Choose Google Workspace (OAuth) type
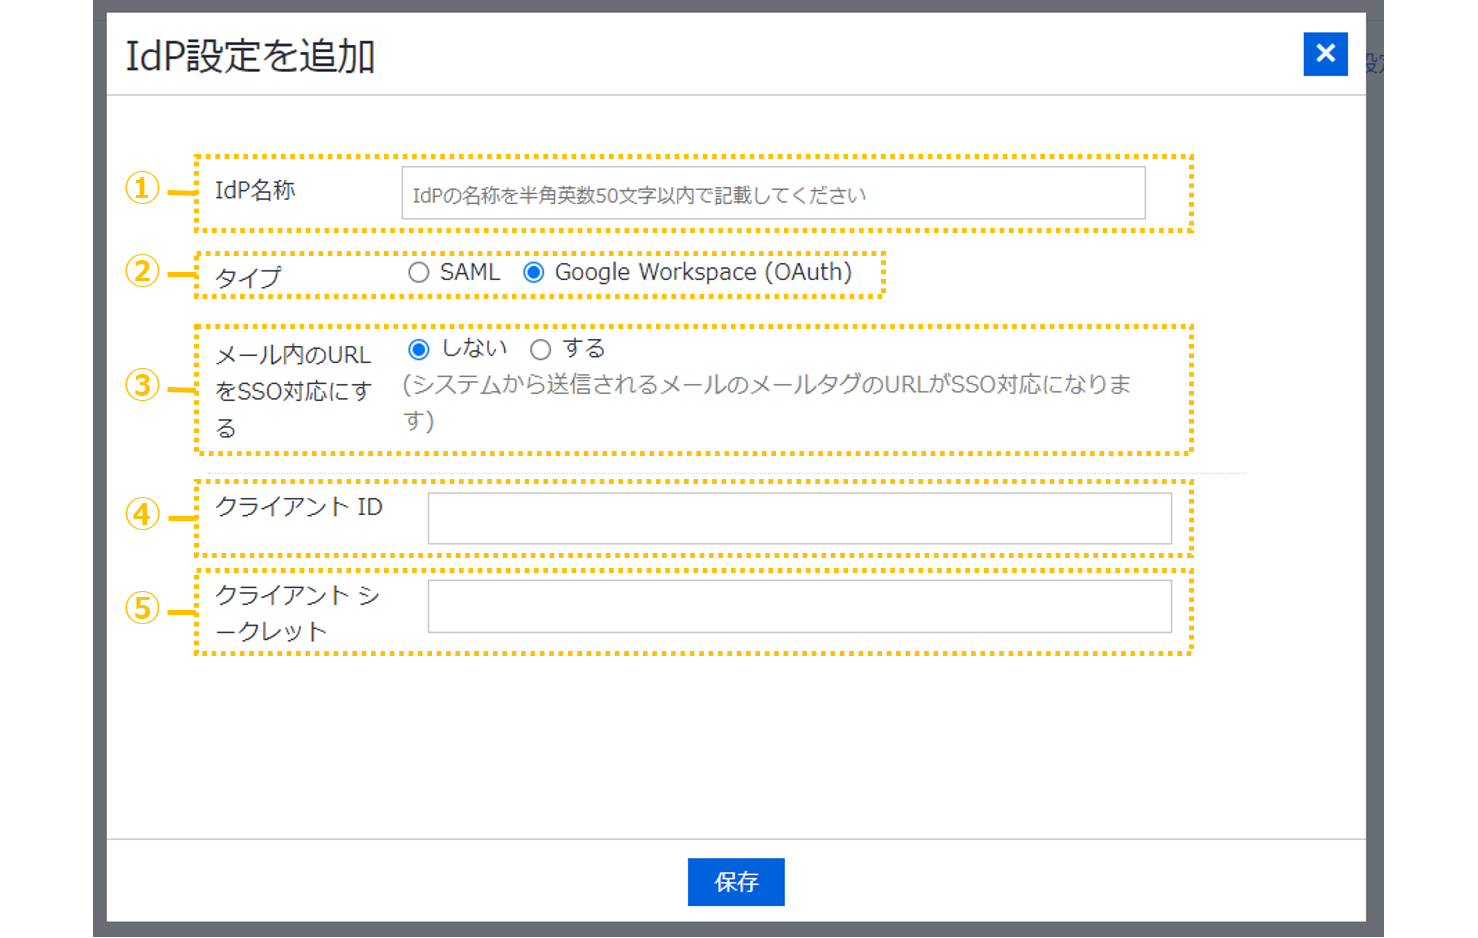The width and height of the screenshot is (1478, 938). point(534,273)
